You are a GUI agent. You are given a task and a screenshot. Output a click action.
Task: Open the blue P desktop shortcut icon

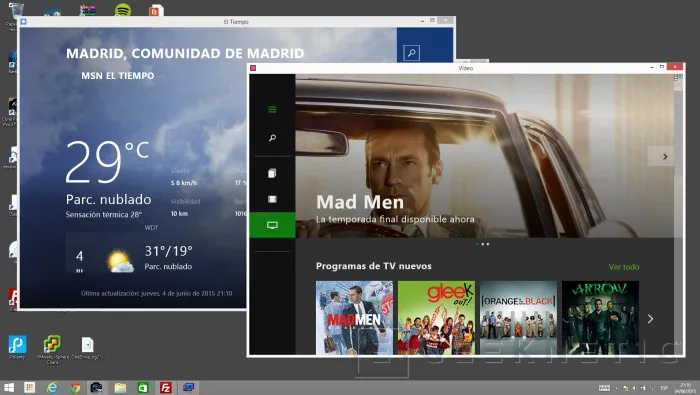click(17, 347)
